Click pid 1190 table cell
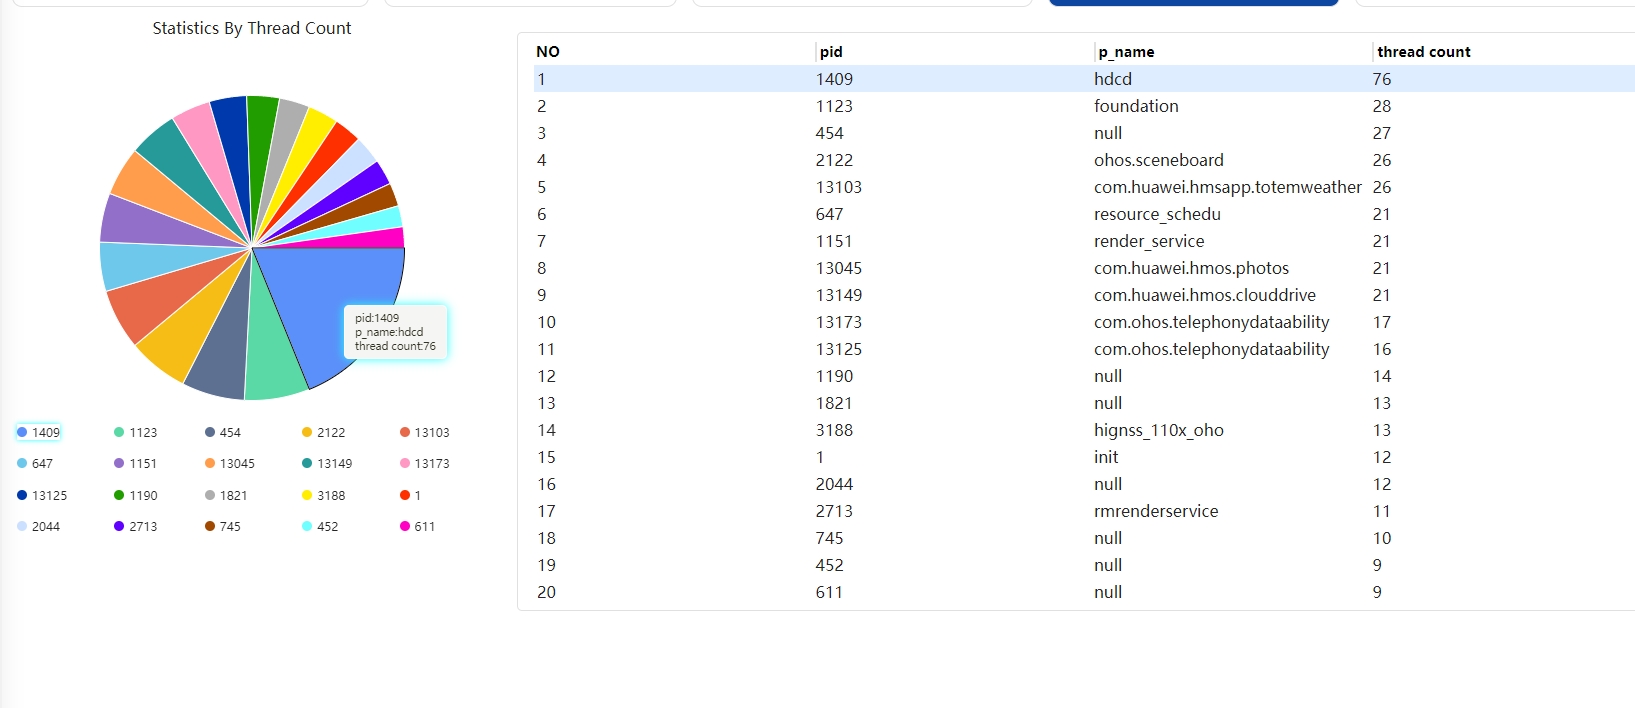 (834, 376)
